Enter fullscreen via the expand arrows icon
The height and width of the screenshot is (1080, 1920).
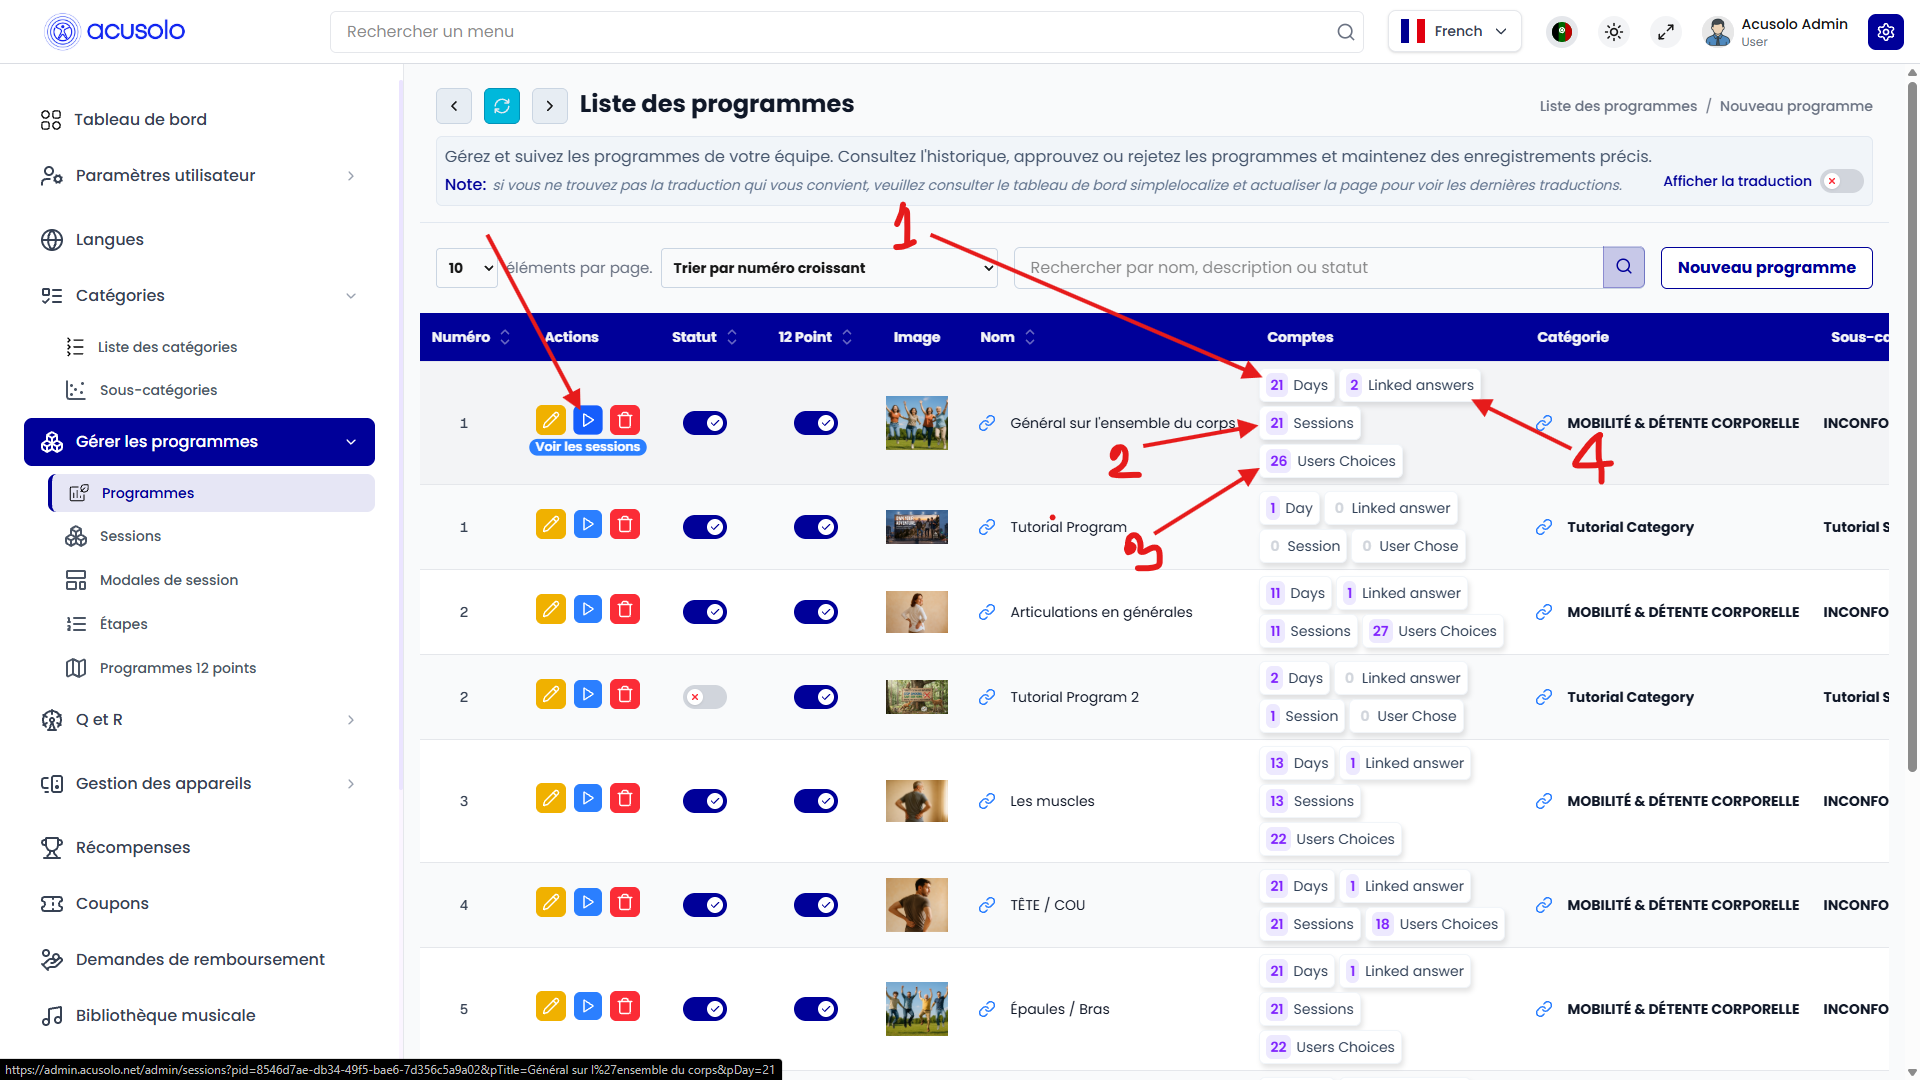pos(1666,32)
